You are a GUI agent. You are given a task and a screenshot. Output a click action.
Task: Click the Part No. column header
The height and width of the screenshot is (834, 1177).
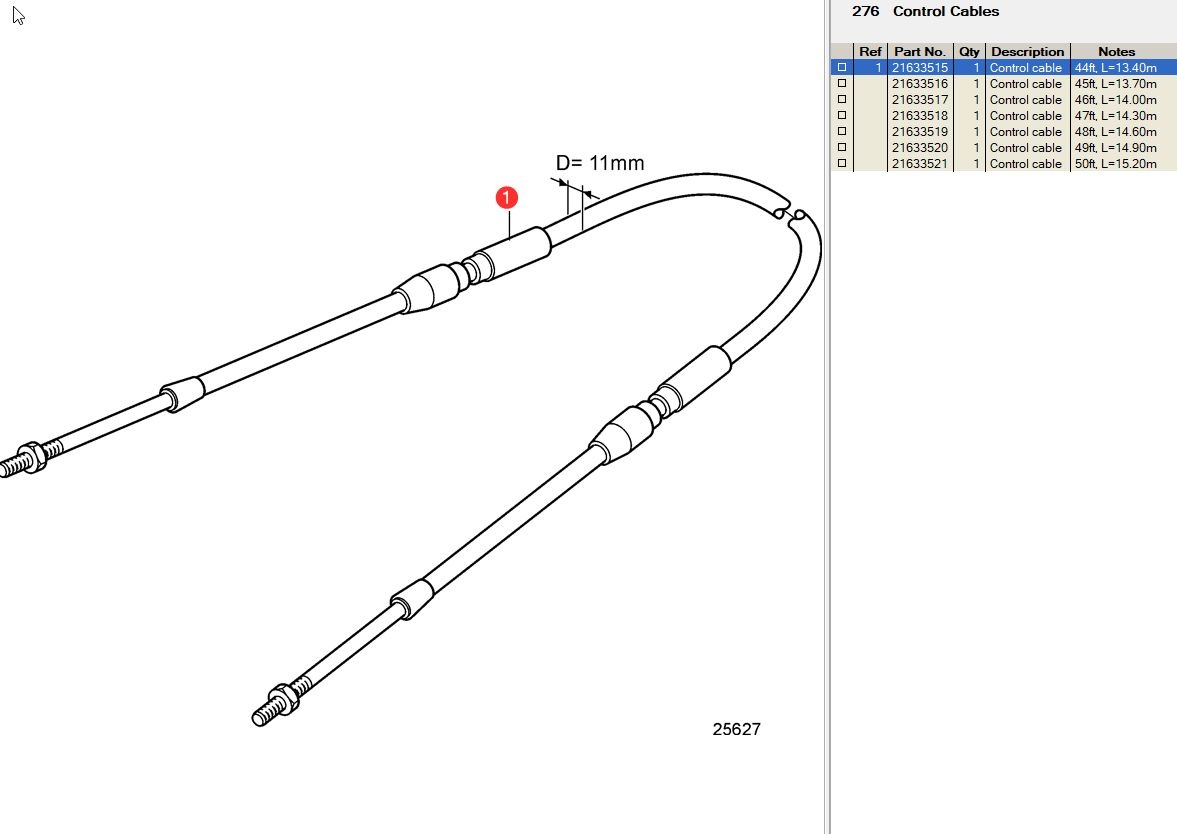click(920, 51)
